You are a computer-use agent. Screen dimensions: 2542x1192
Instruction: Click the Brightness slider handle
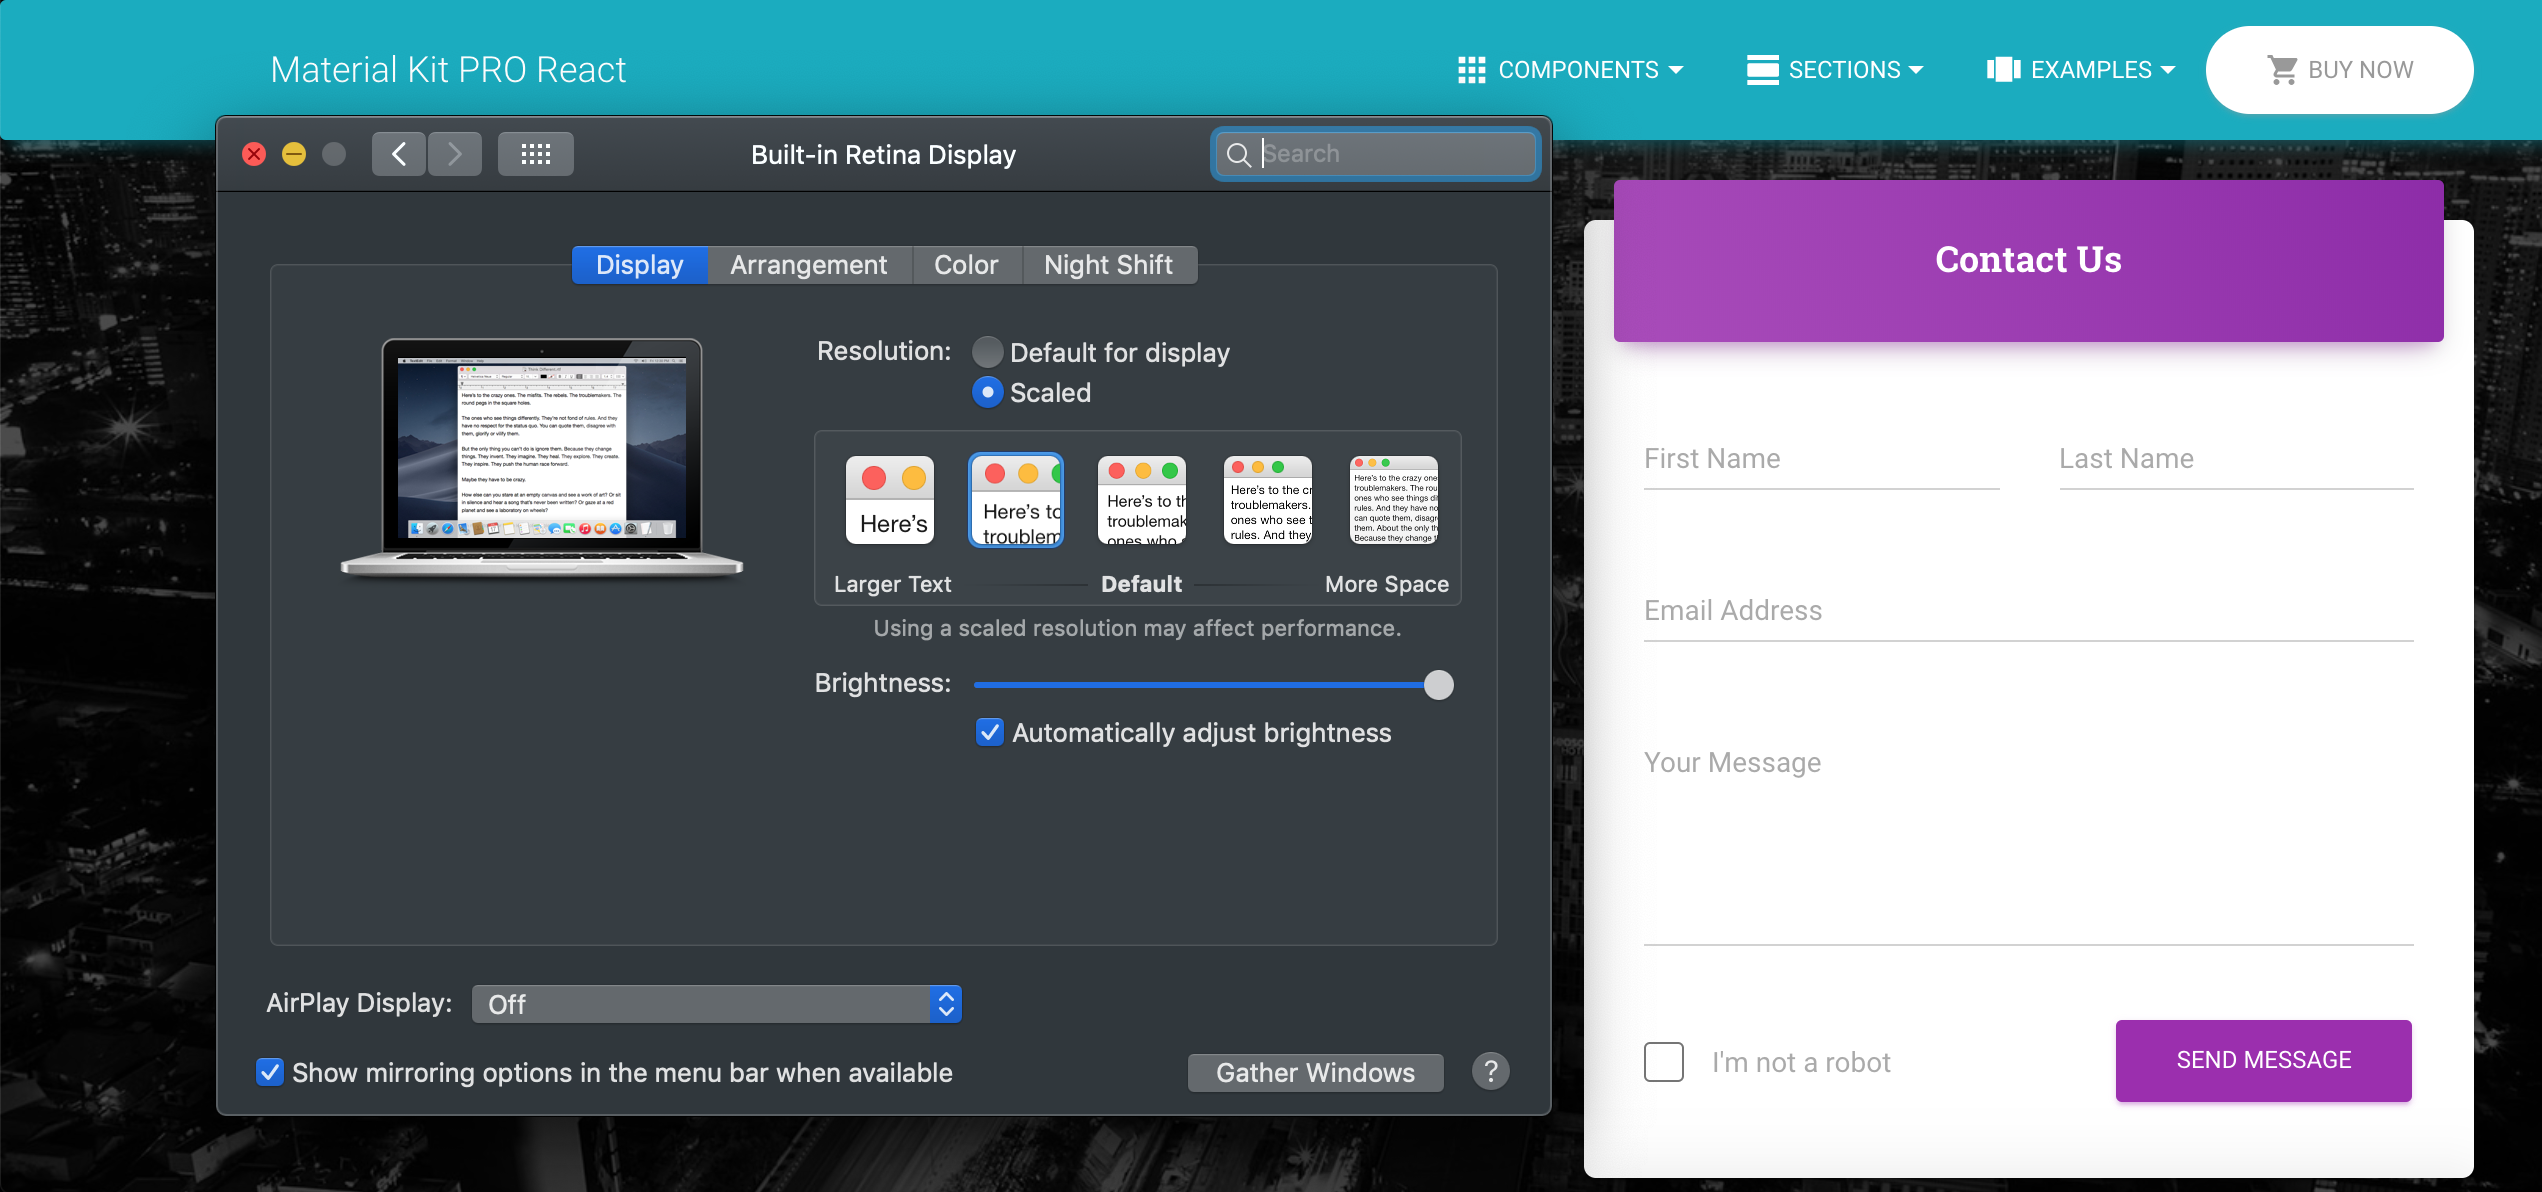click(x=1438, y=685)
